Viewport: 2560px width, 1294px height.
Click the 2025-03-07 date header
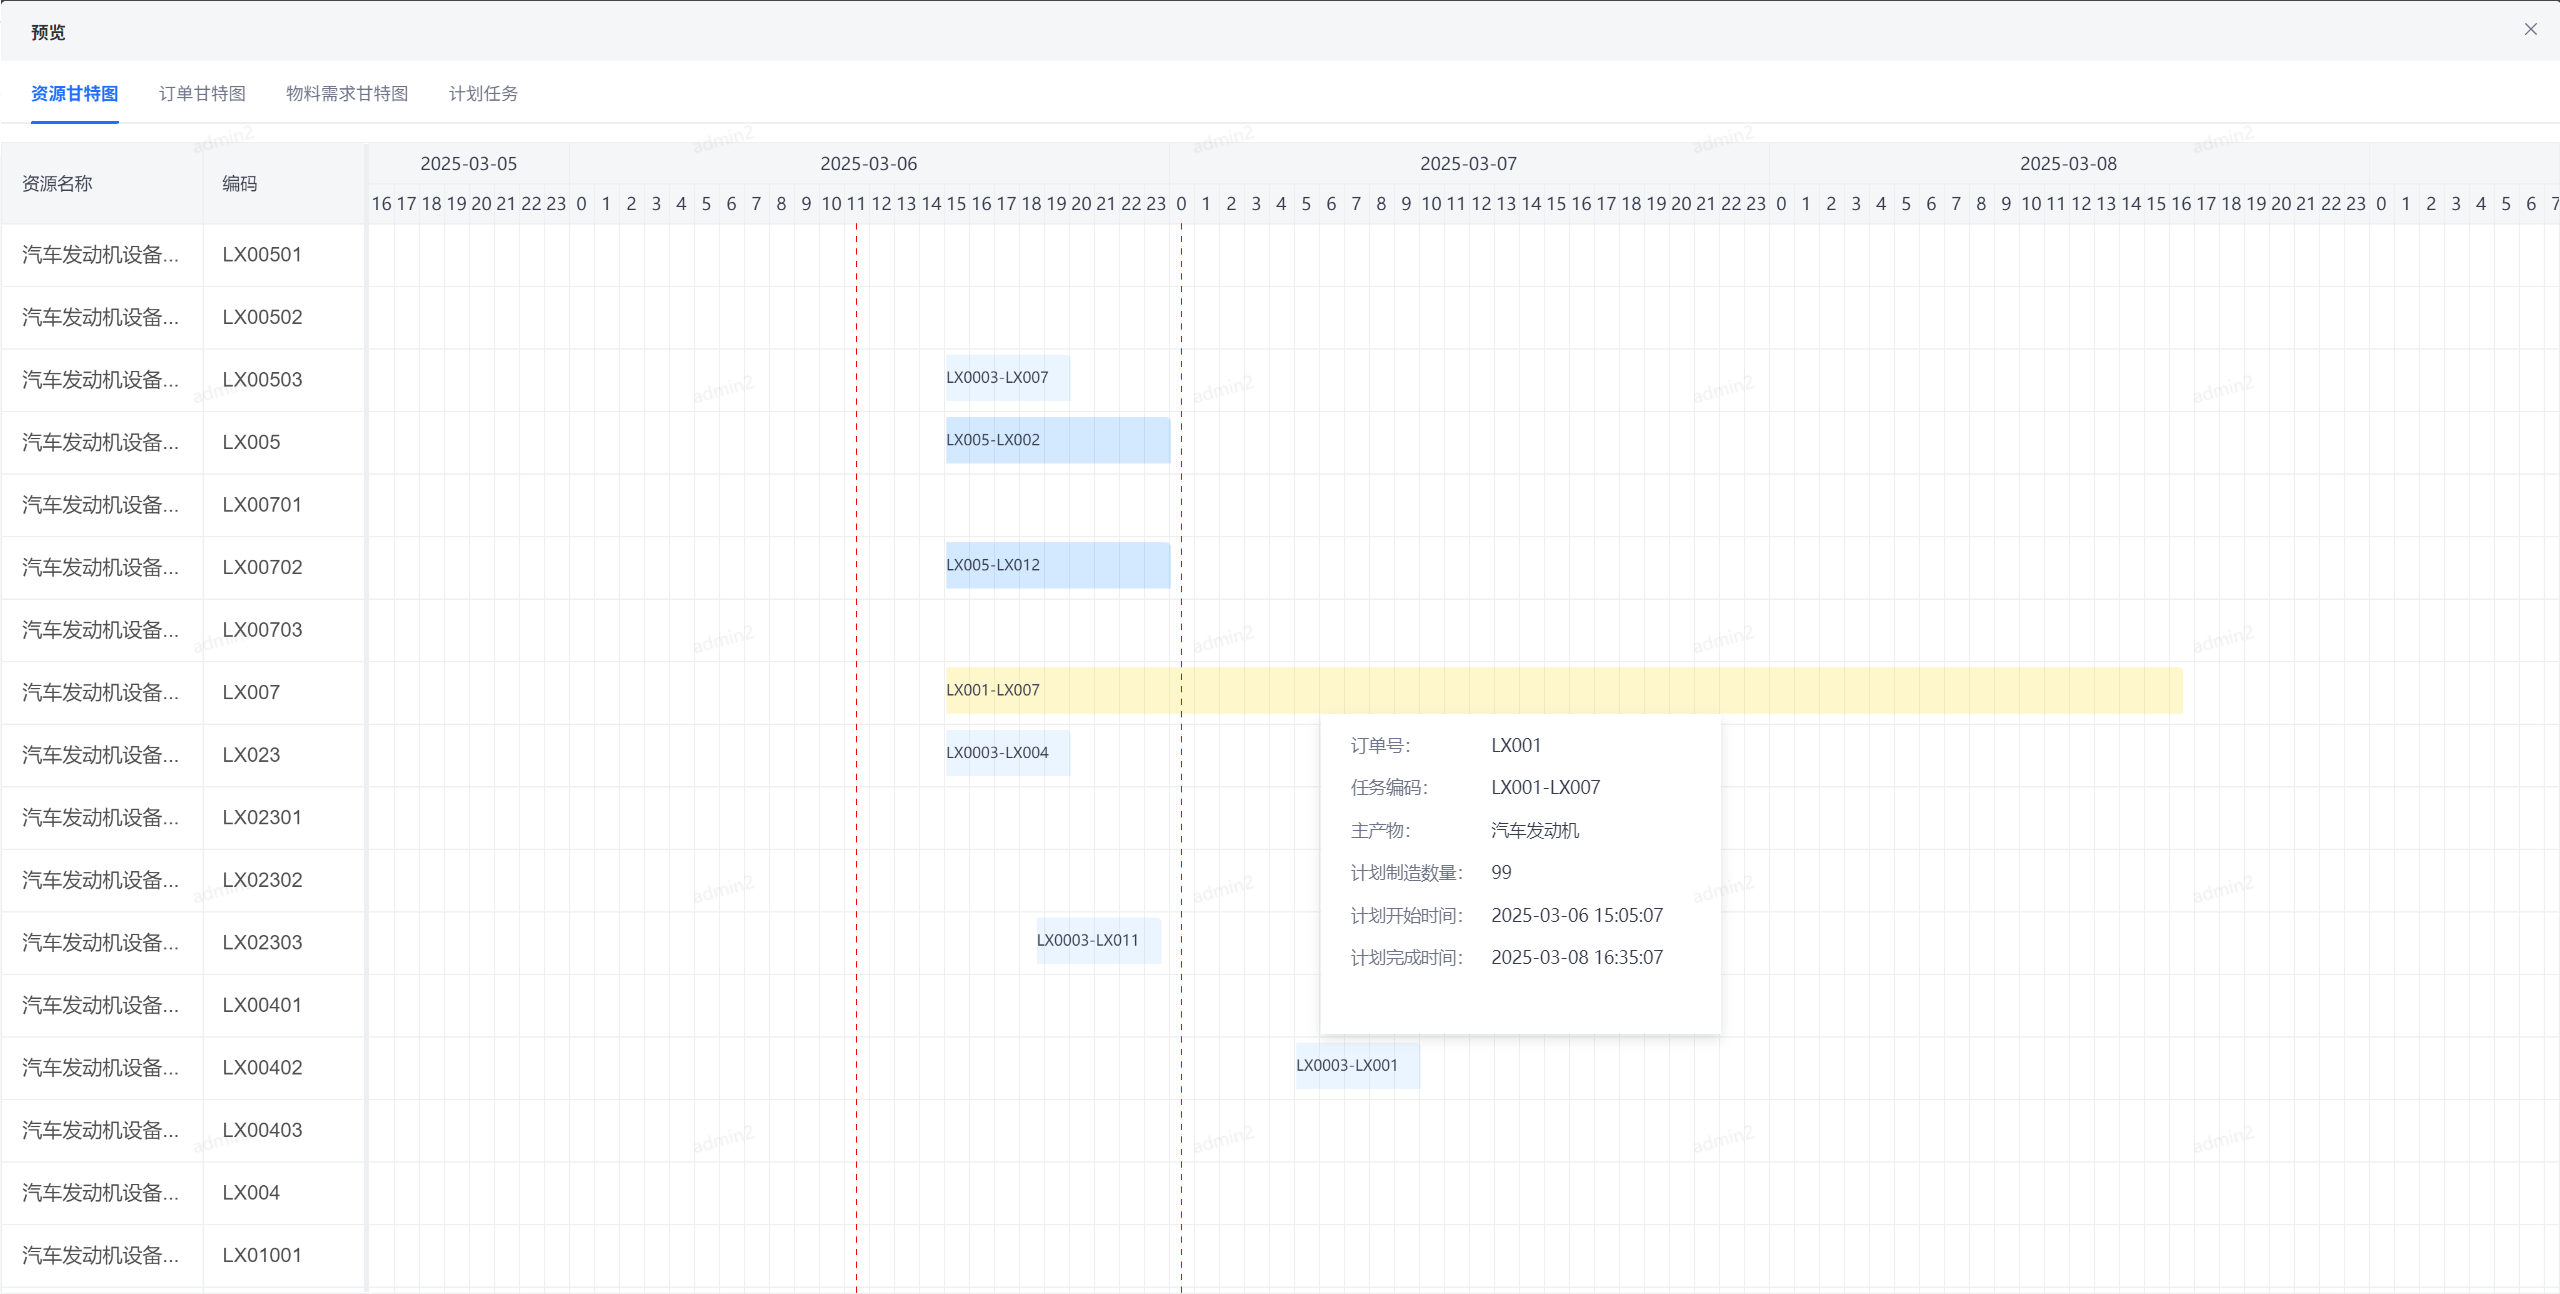tap(1468, 164)
